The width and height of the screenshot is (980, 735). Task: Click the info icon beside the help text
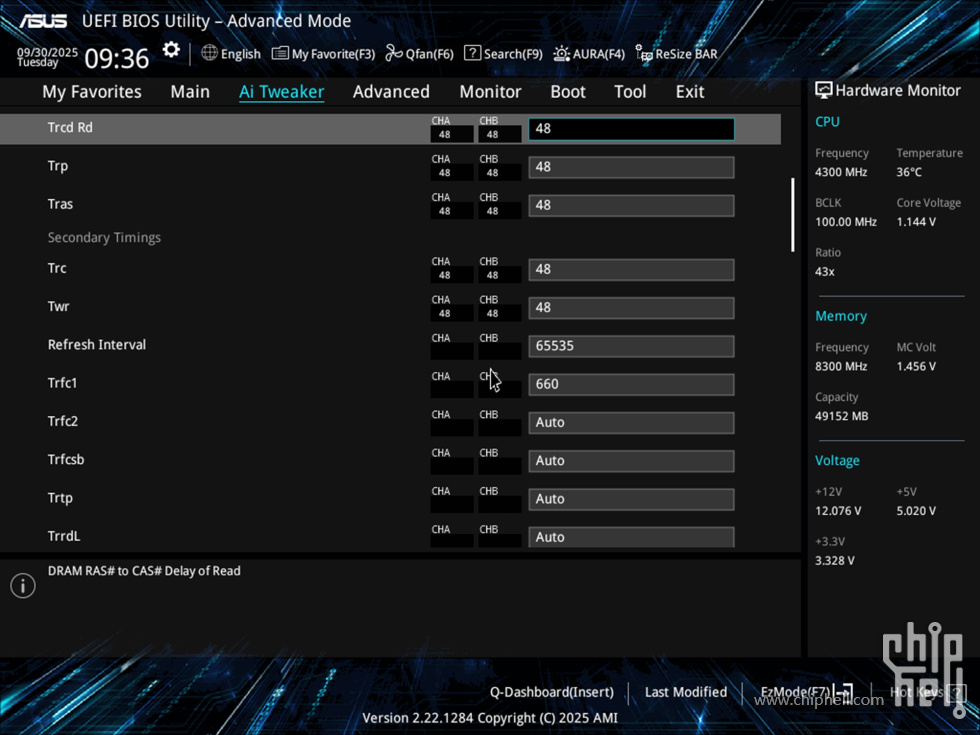pyautogui.click(x=23, y=586)
